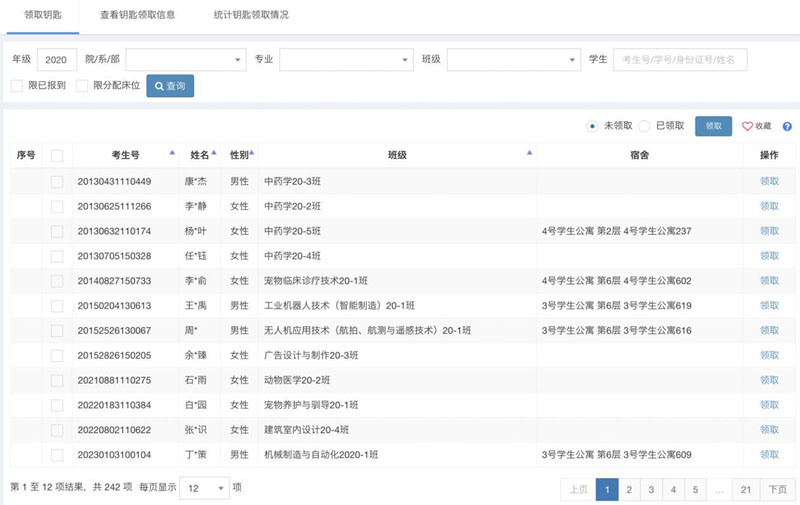Open the 专业 dropdown

pyautogui.click(x=346, y=60)
